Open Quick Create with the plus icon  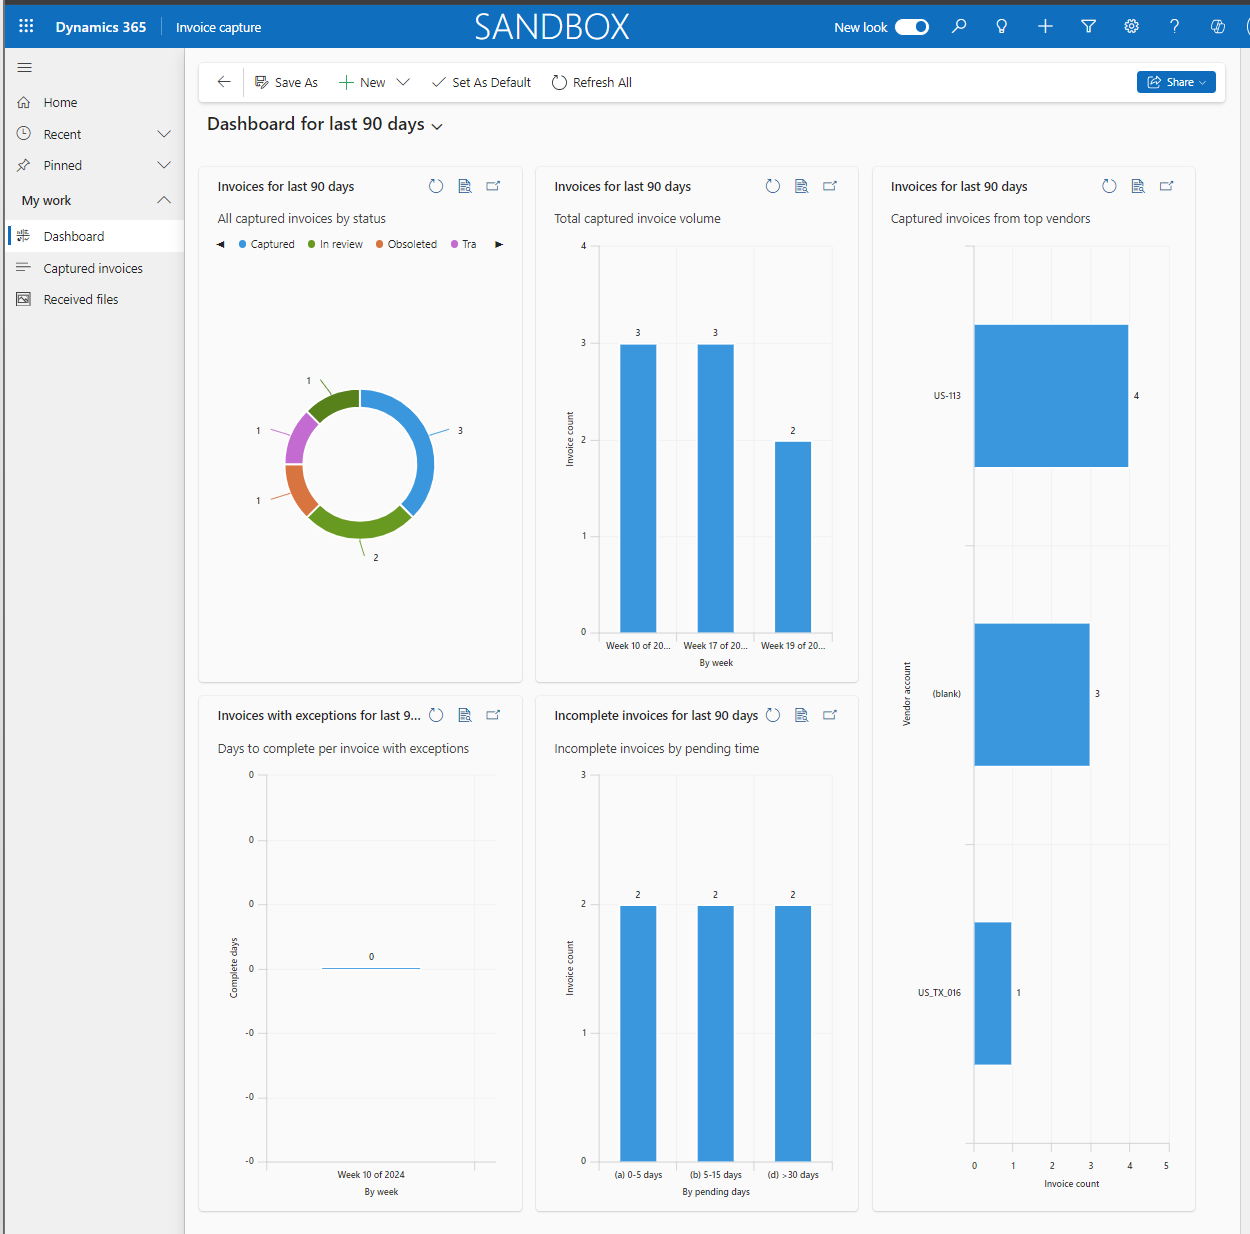pos(1045,26)
